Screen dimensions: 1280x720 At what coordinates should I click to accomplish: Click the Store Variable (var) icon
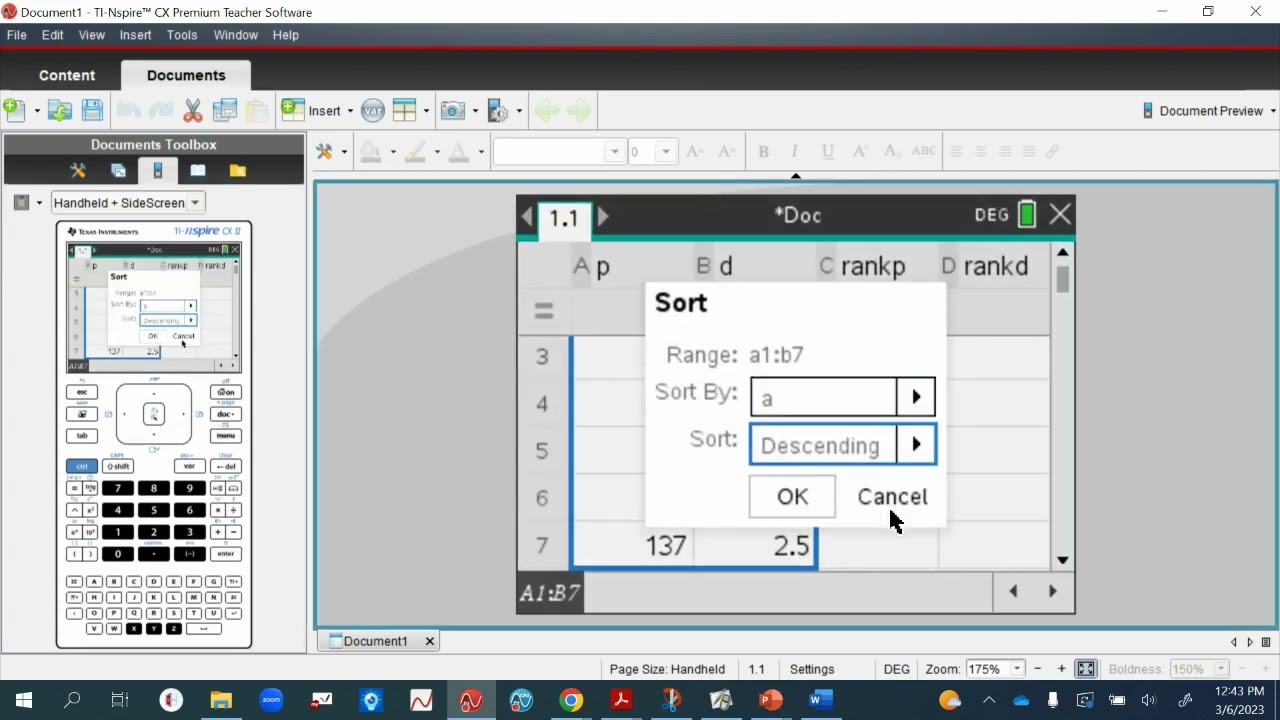tap(373, 111)
